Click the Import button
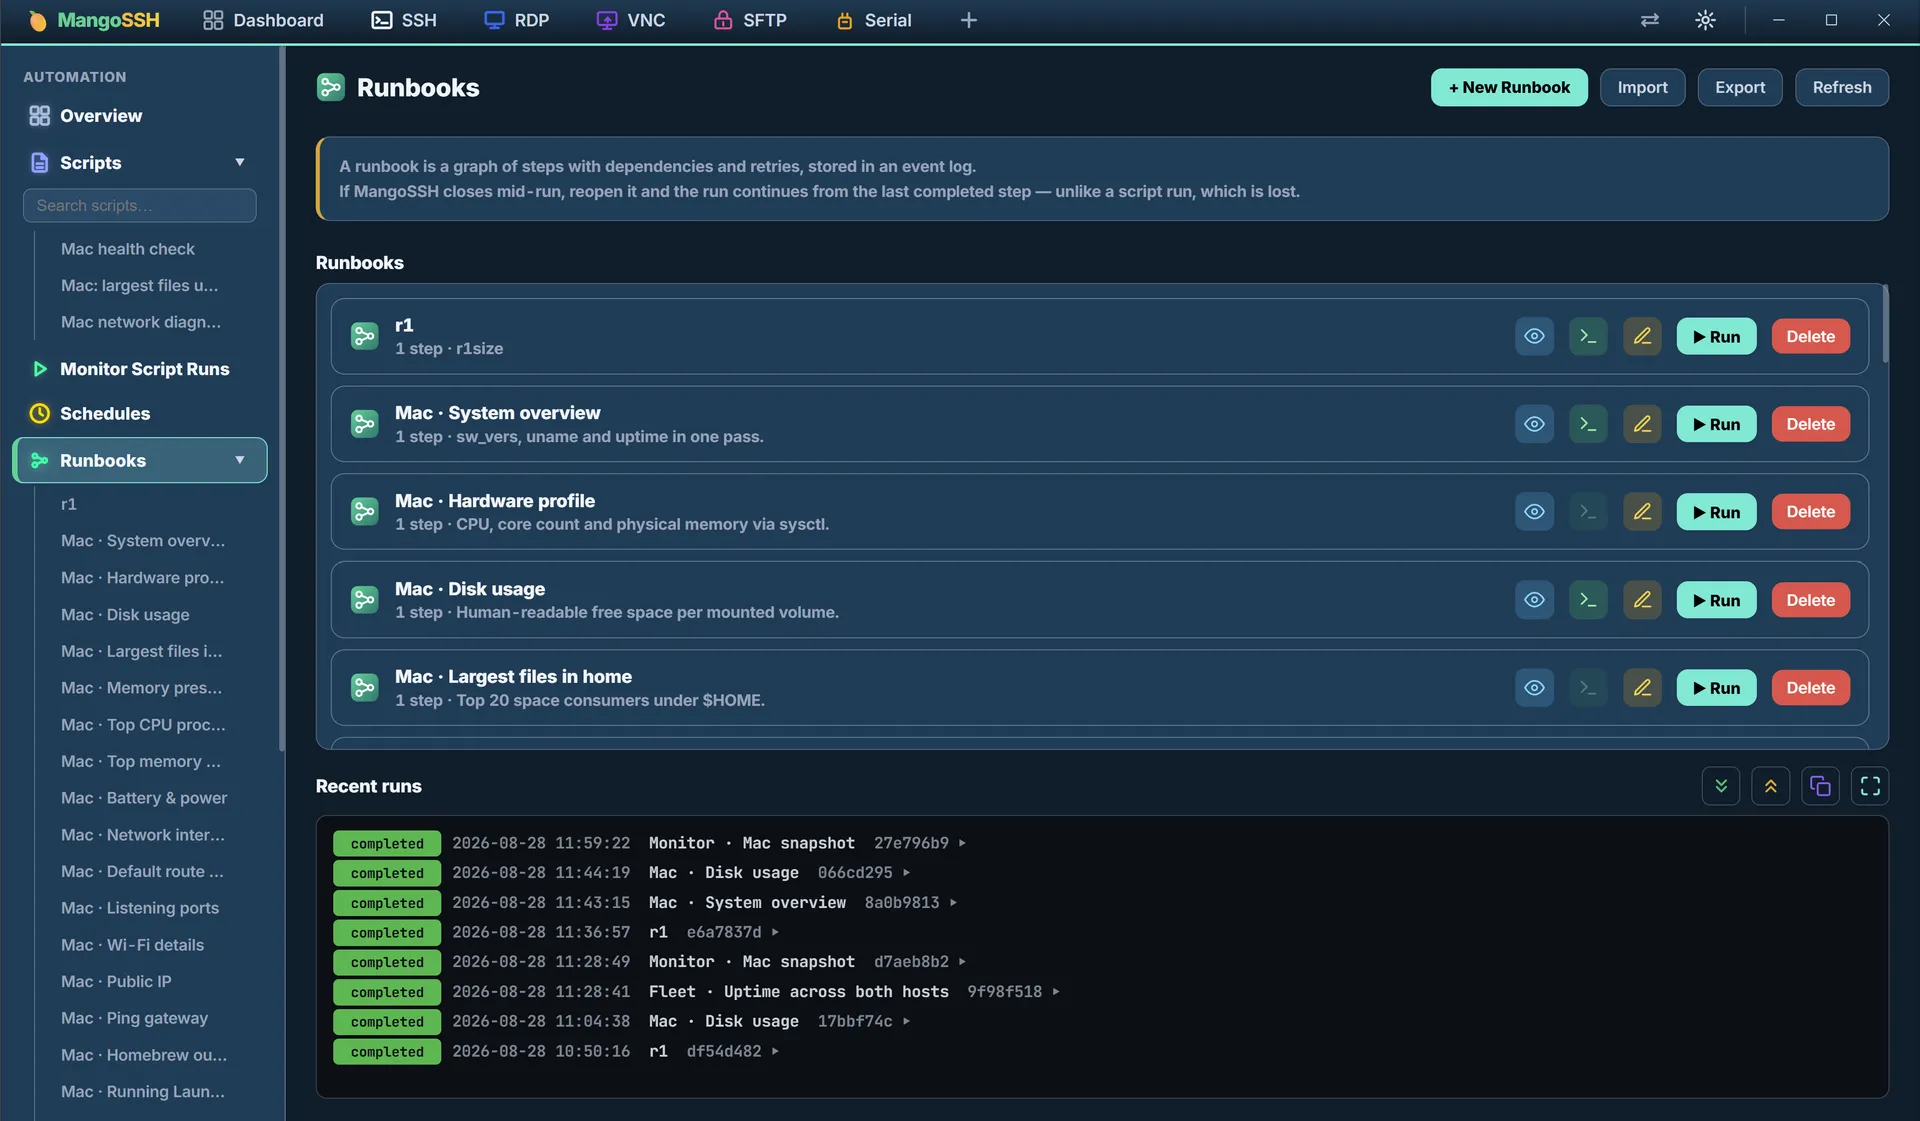The width and height of the screenshot is (1920, 1121). click(1642, 87)
